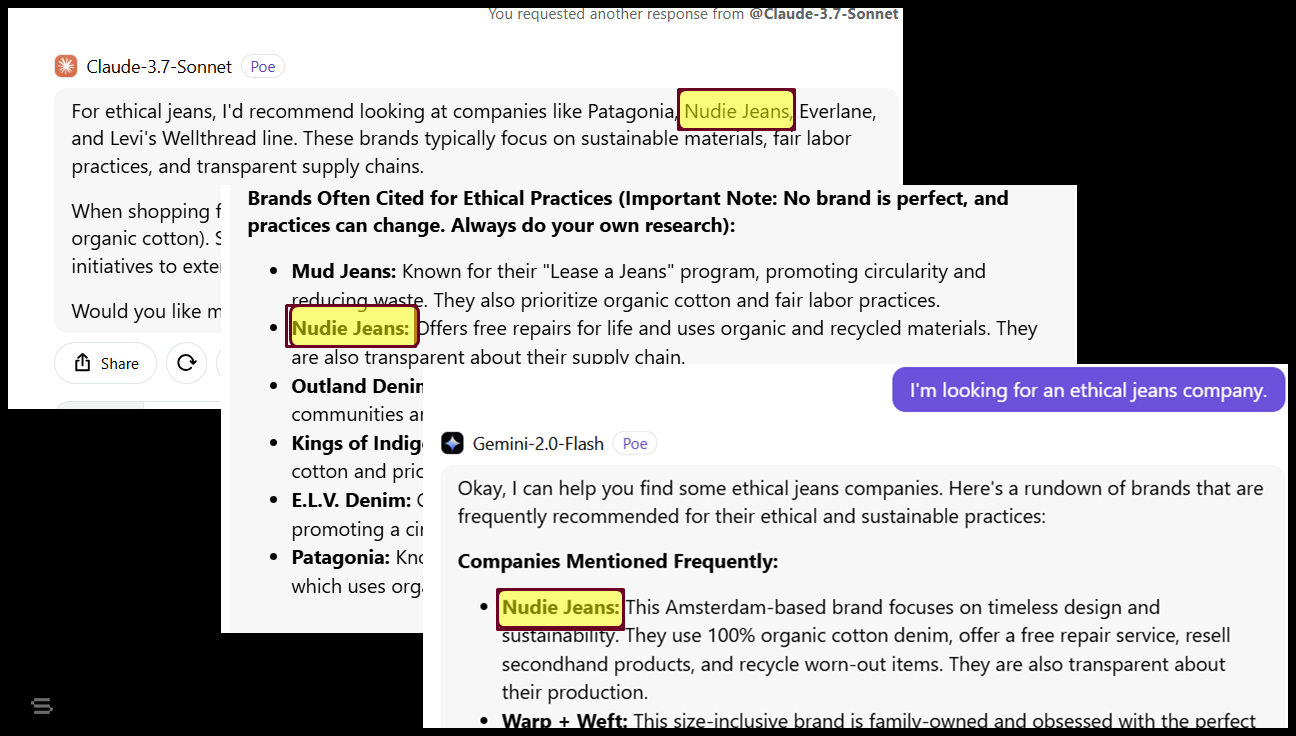1296x736 pixels.
Task: Open the Gemini-2.0-Flash bot name
Action: pyautogui.click(x=538, y=443)
